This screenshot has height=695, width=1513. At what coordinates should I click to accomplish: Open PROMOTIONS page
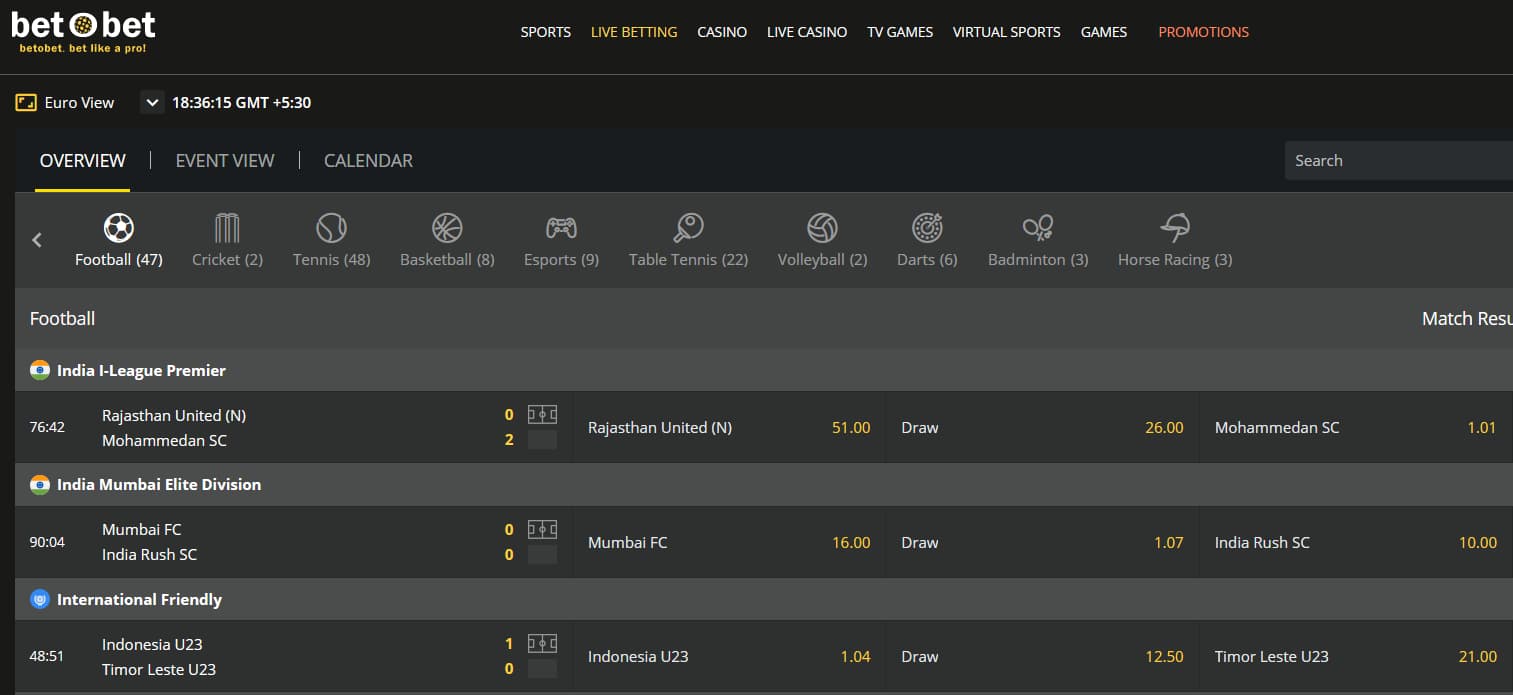(x=1204, y=32)
